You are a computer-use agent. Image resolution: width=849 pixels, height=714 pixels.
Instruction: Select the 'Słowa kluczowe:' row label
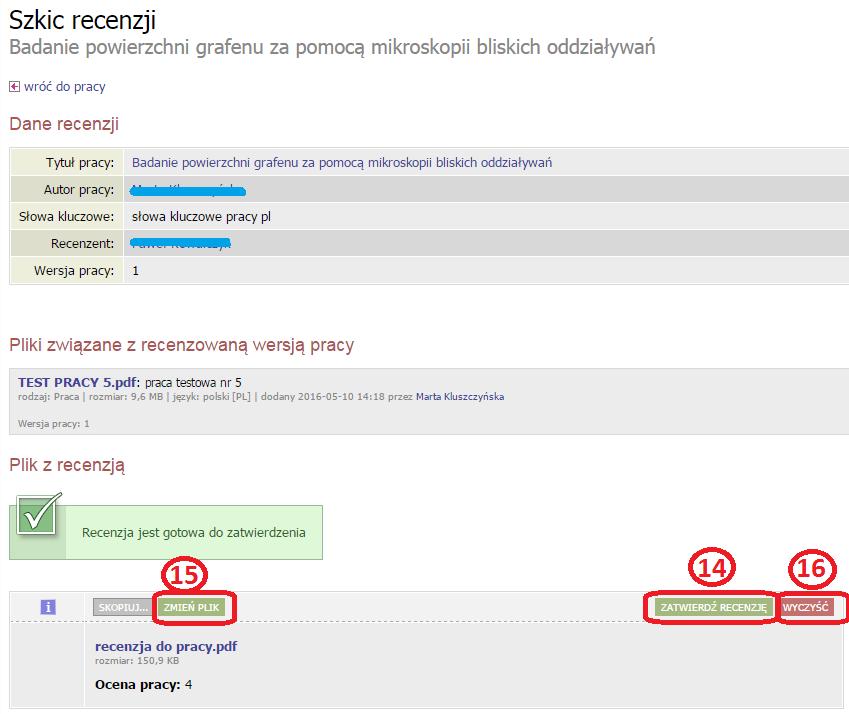(x=67, y=217)
